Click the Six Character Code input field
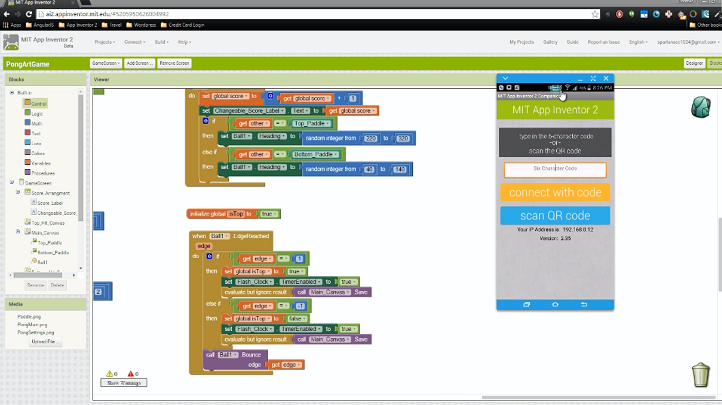This screenshot has width=722, height=405. point(555,170)
